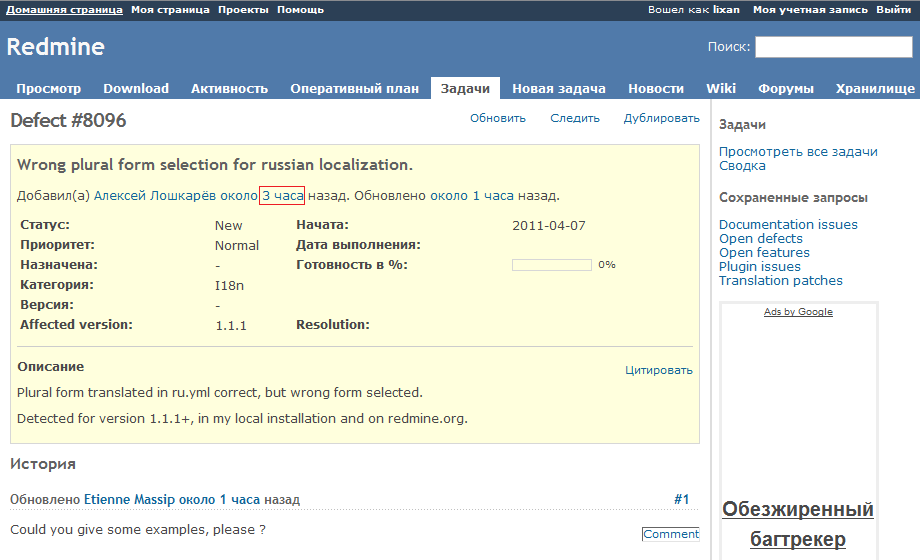Open author Алексей Лошкарёв's profile

[155, 195]
